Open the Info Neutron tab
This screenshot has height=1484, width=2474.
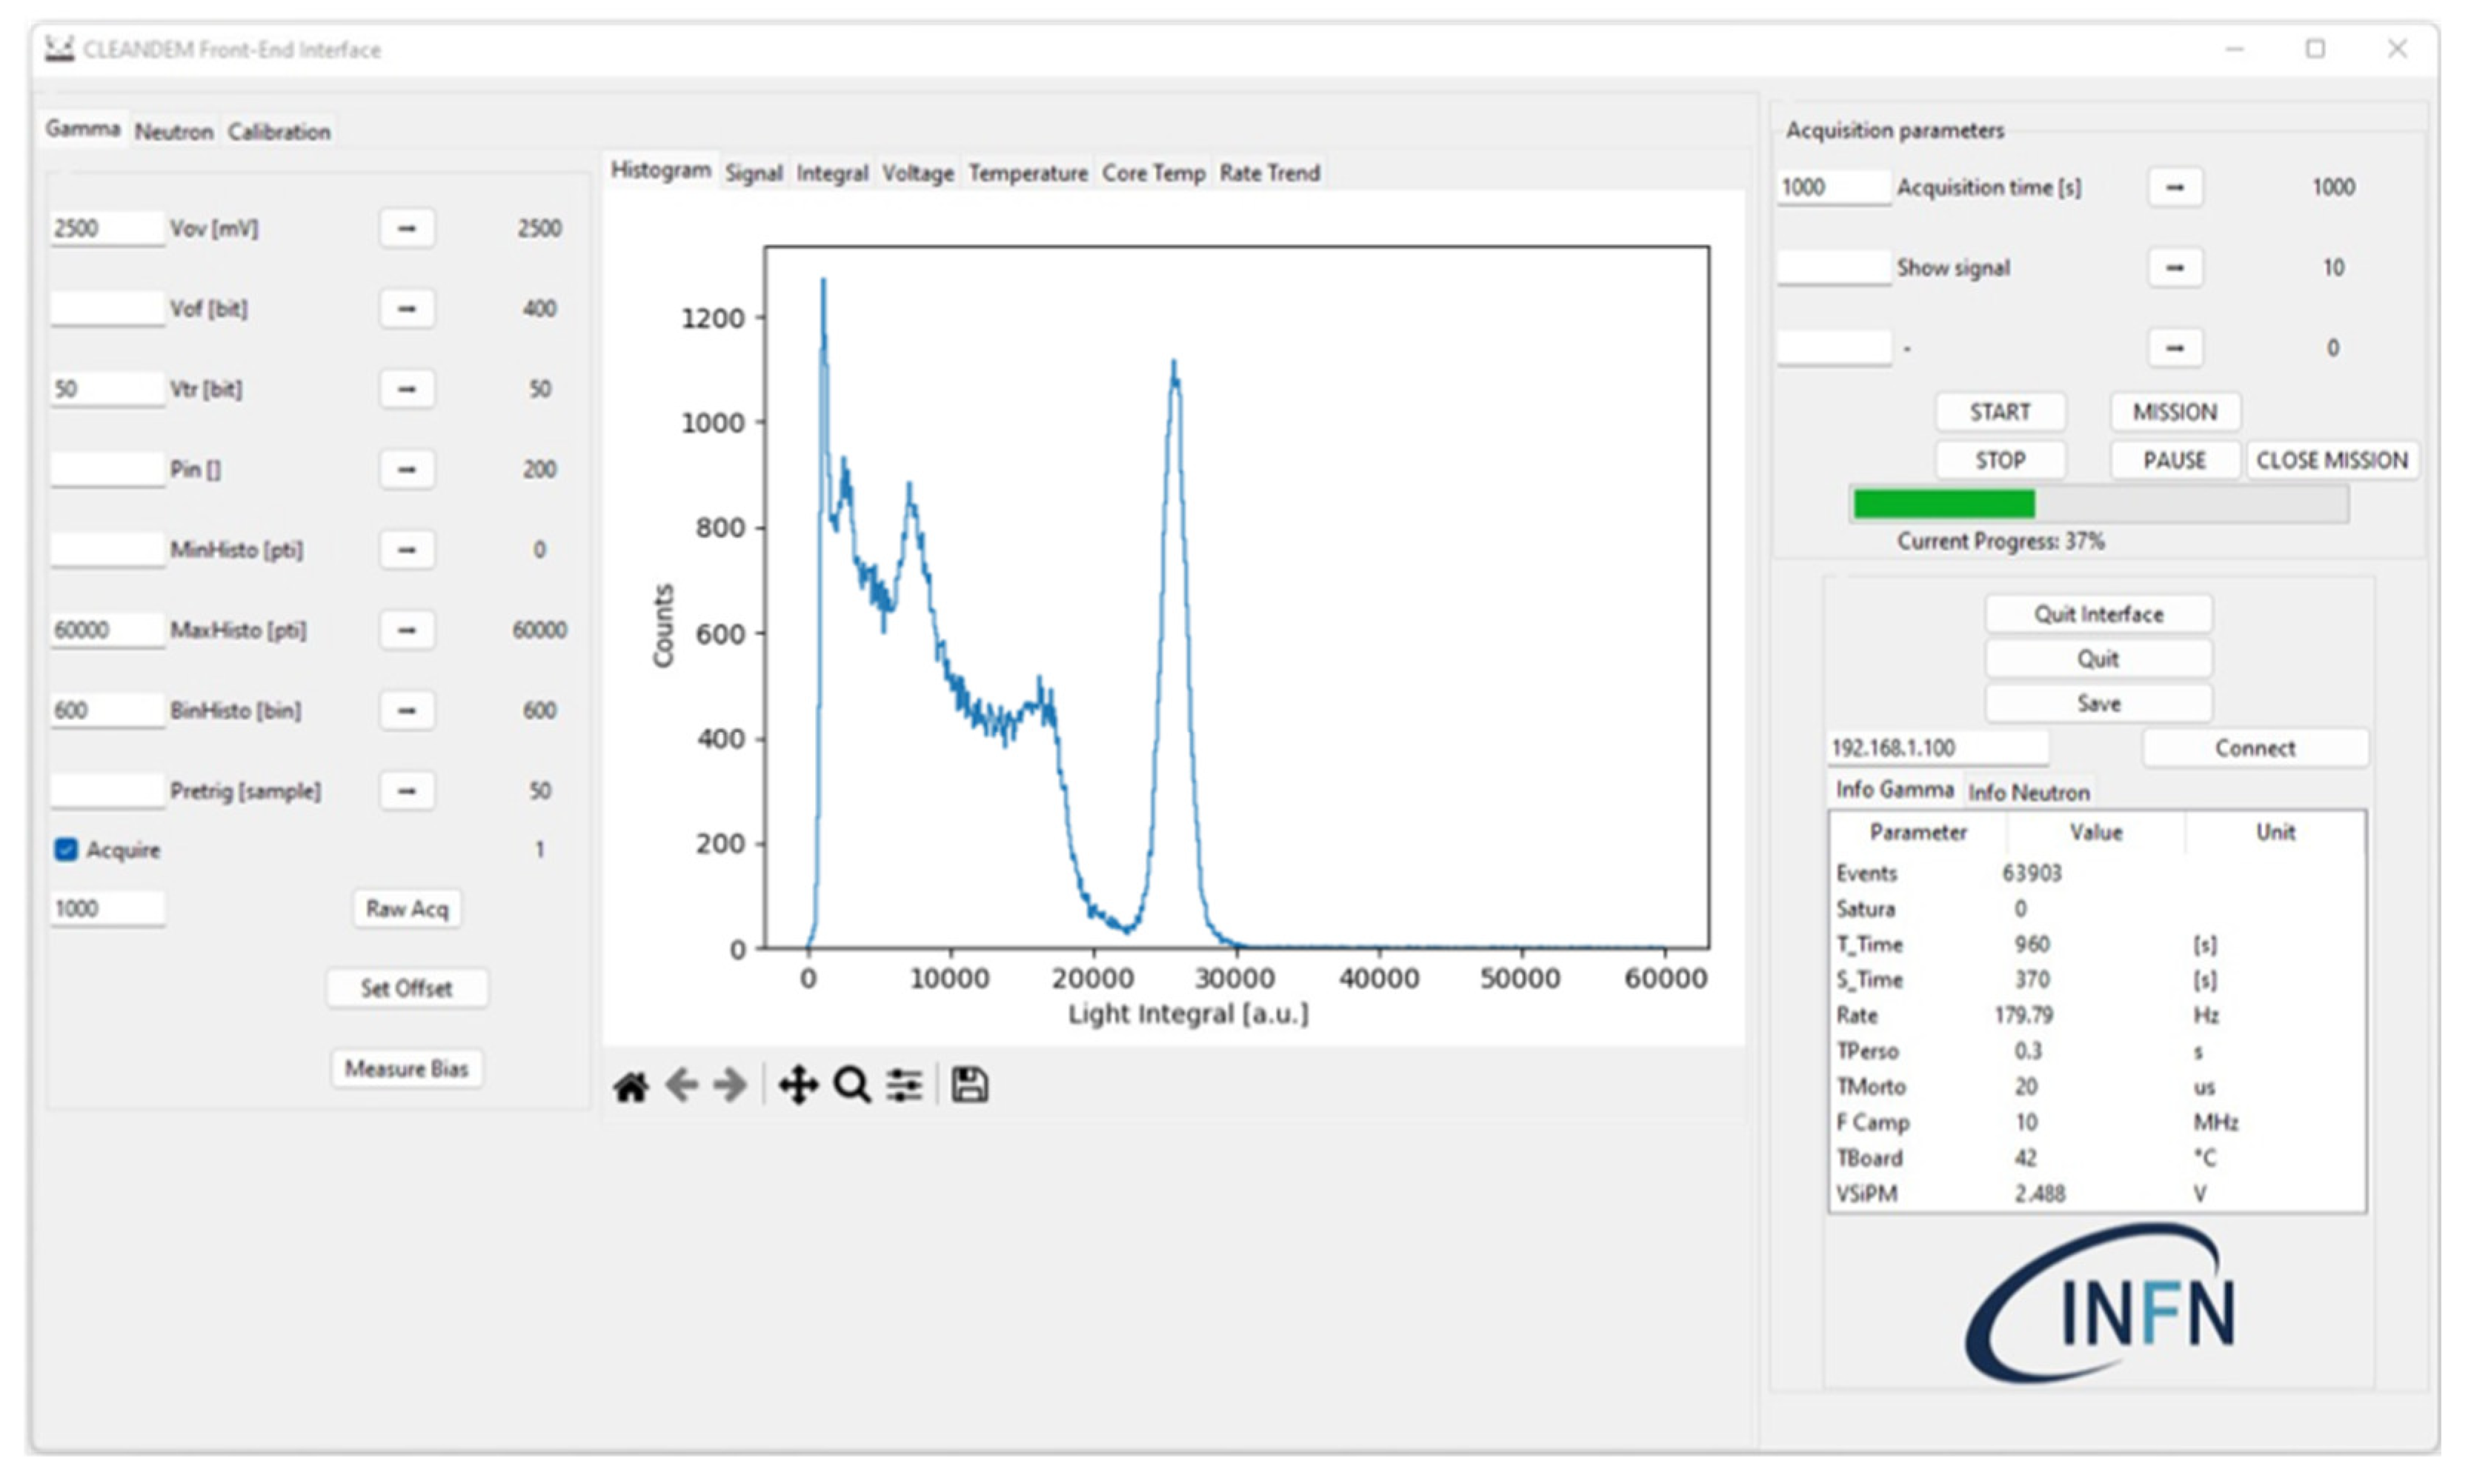tap(2028, 792)
